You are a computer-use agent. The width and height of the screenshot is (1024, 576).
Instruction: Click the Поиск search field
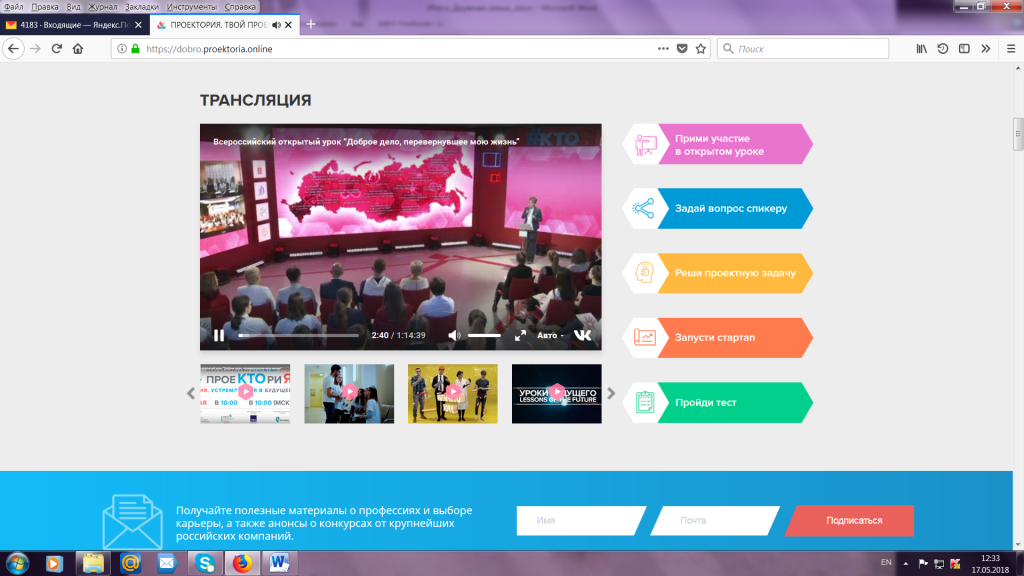(x=803, y=49)
